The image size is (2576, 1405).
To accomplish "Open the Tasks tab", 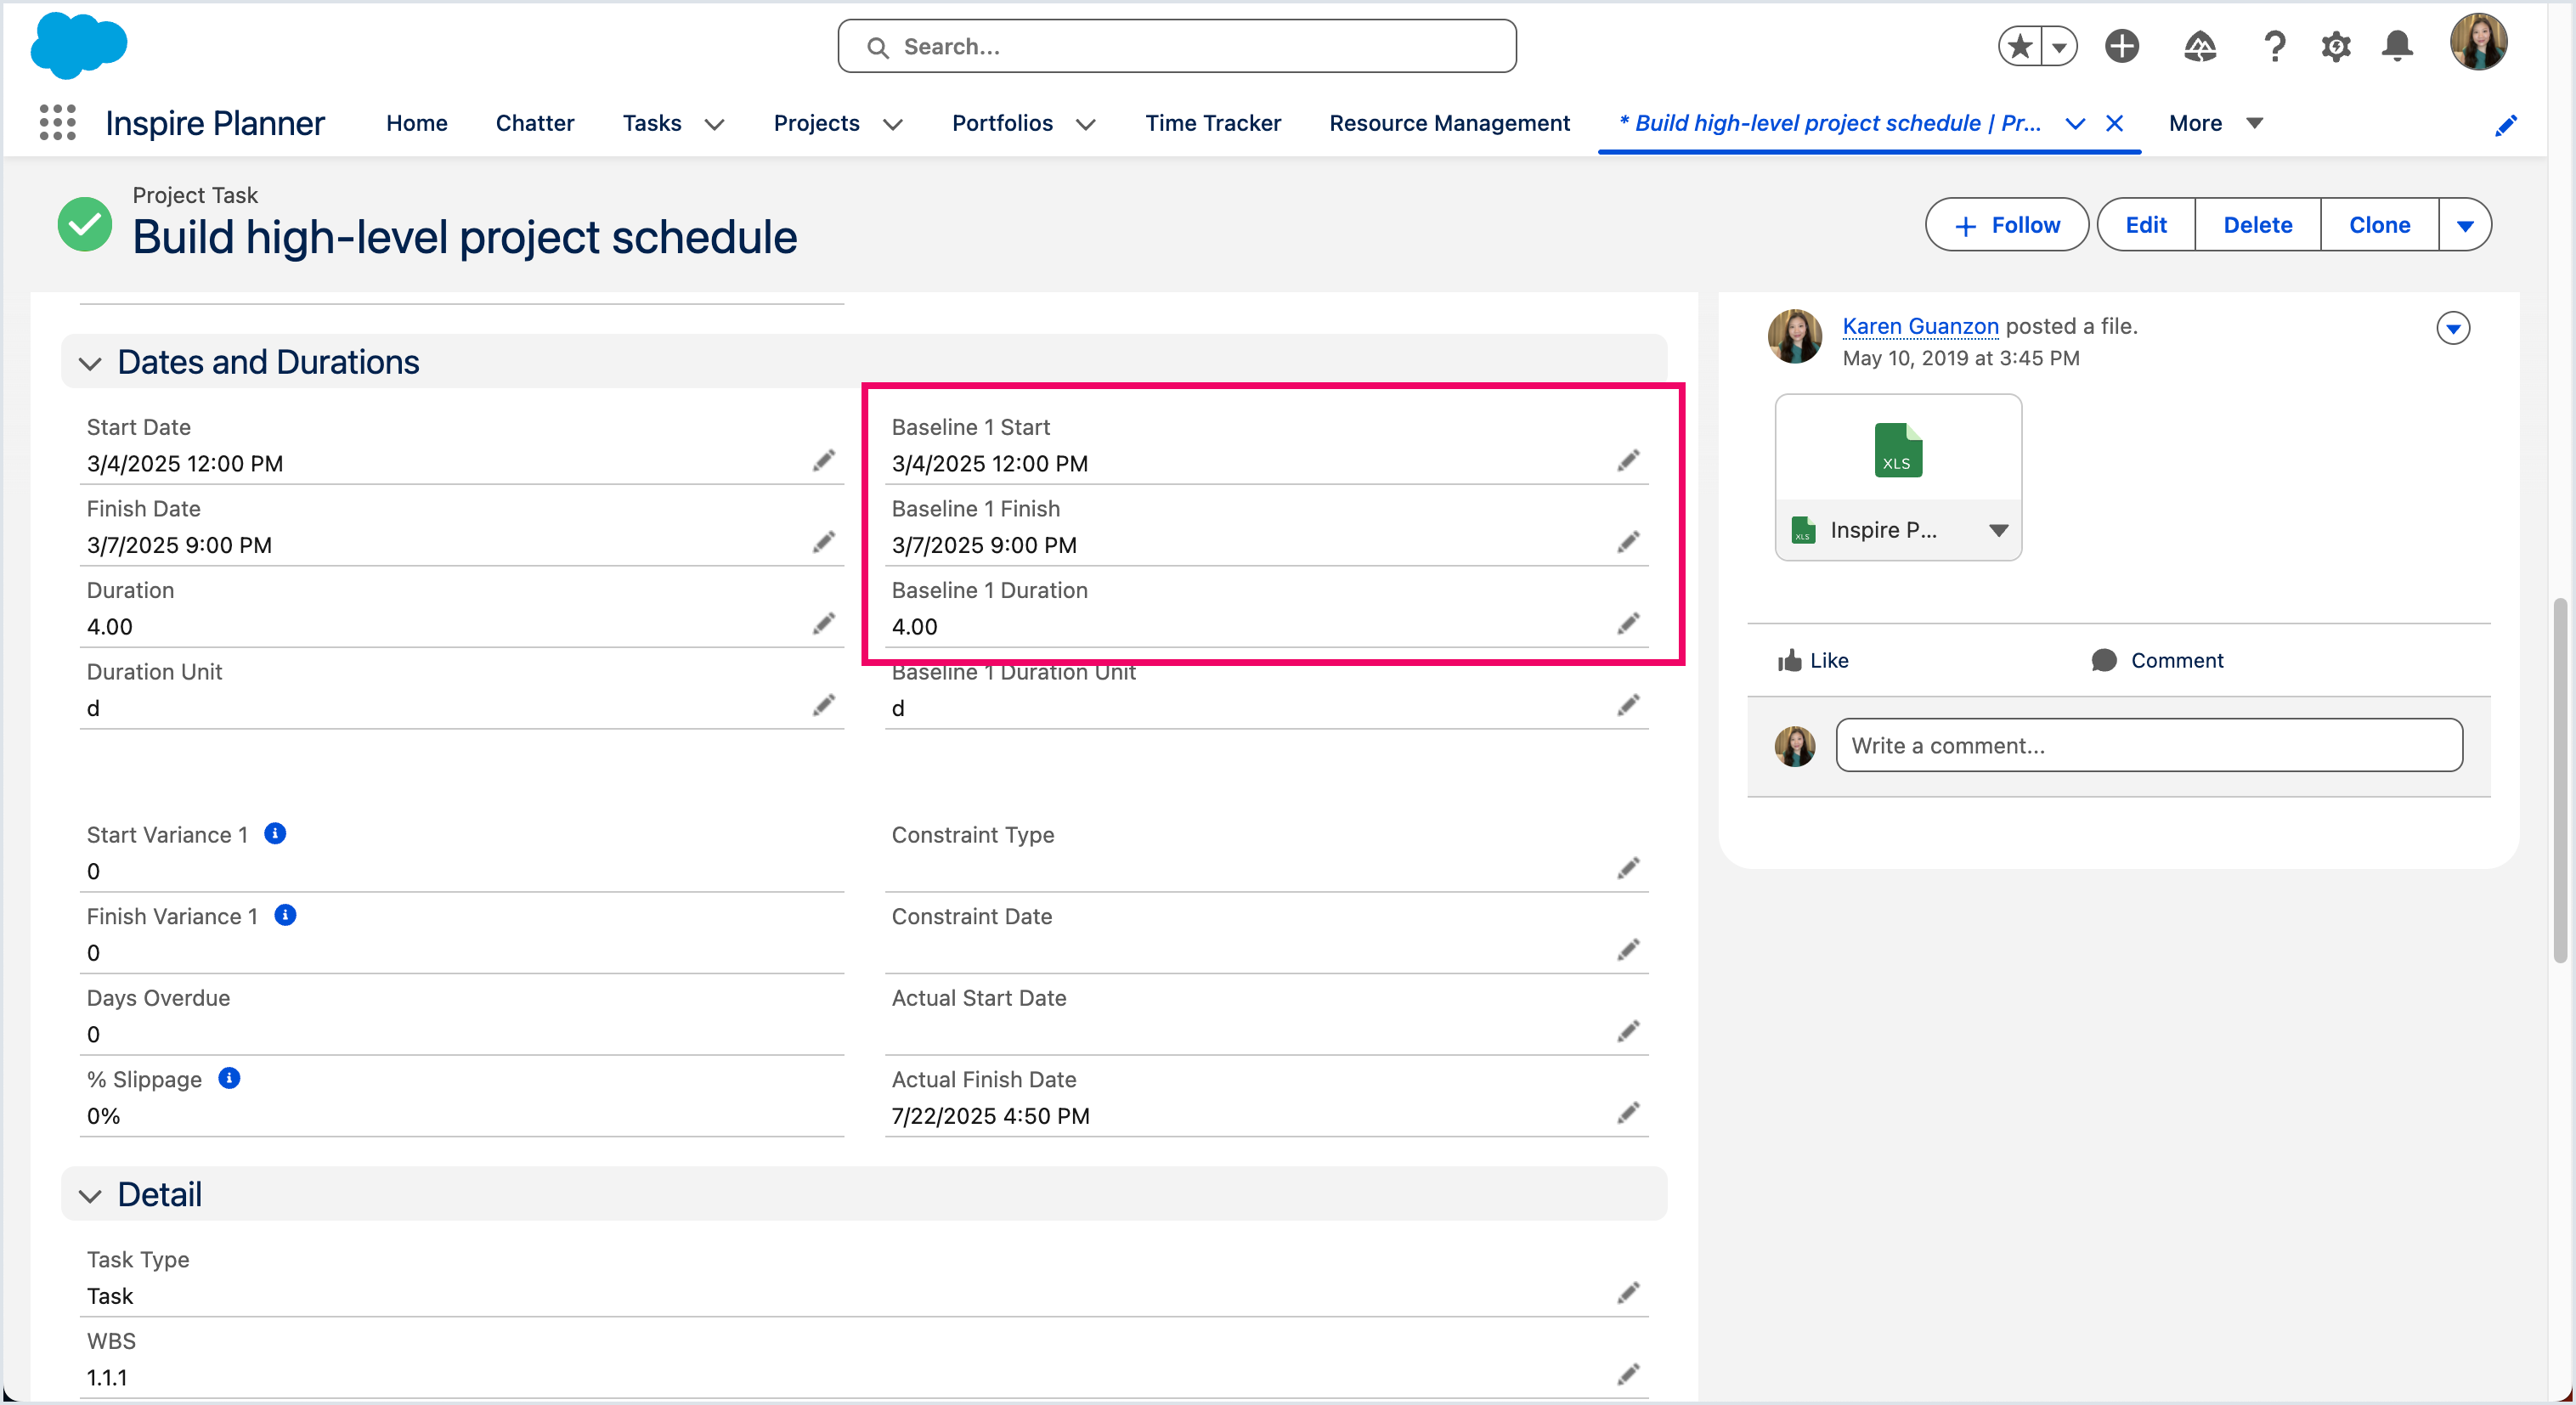I will [652, 123].
